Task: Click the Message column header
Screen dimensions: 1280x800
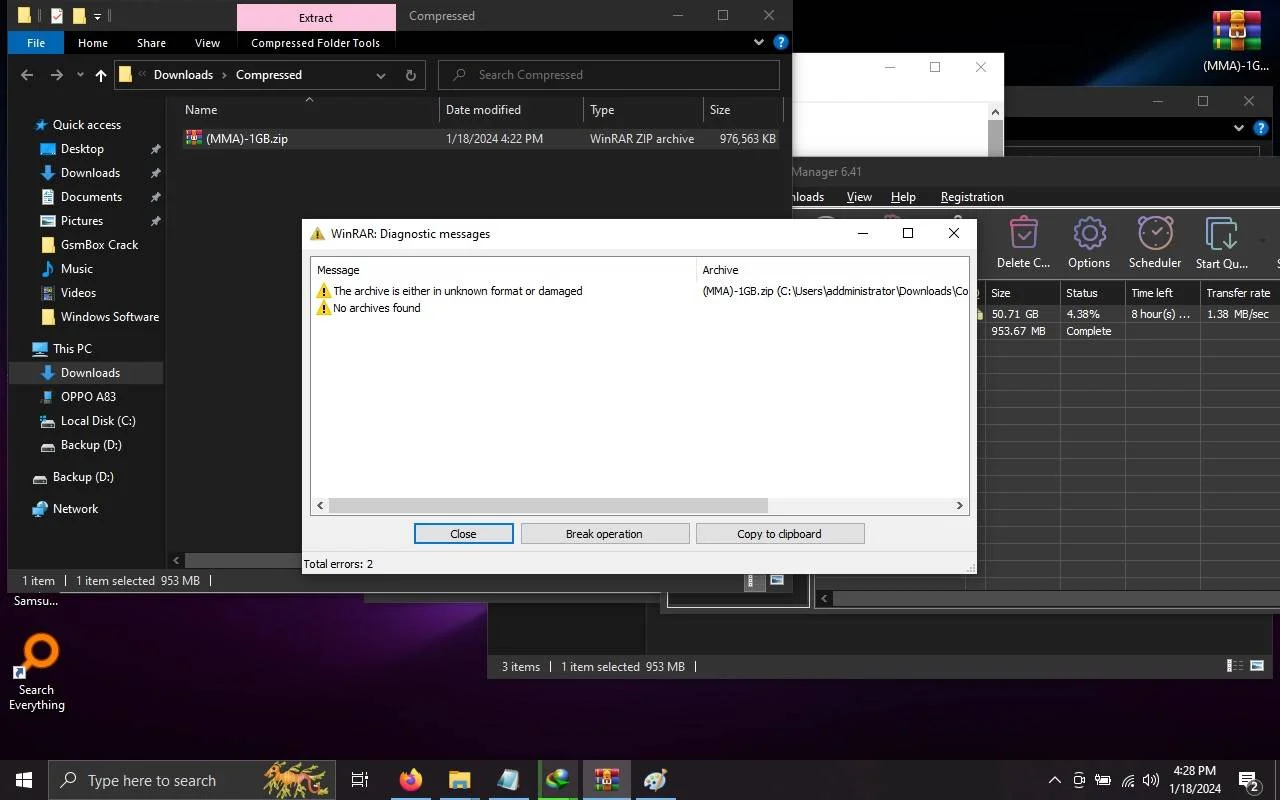Action: click(x=504, y=270)
